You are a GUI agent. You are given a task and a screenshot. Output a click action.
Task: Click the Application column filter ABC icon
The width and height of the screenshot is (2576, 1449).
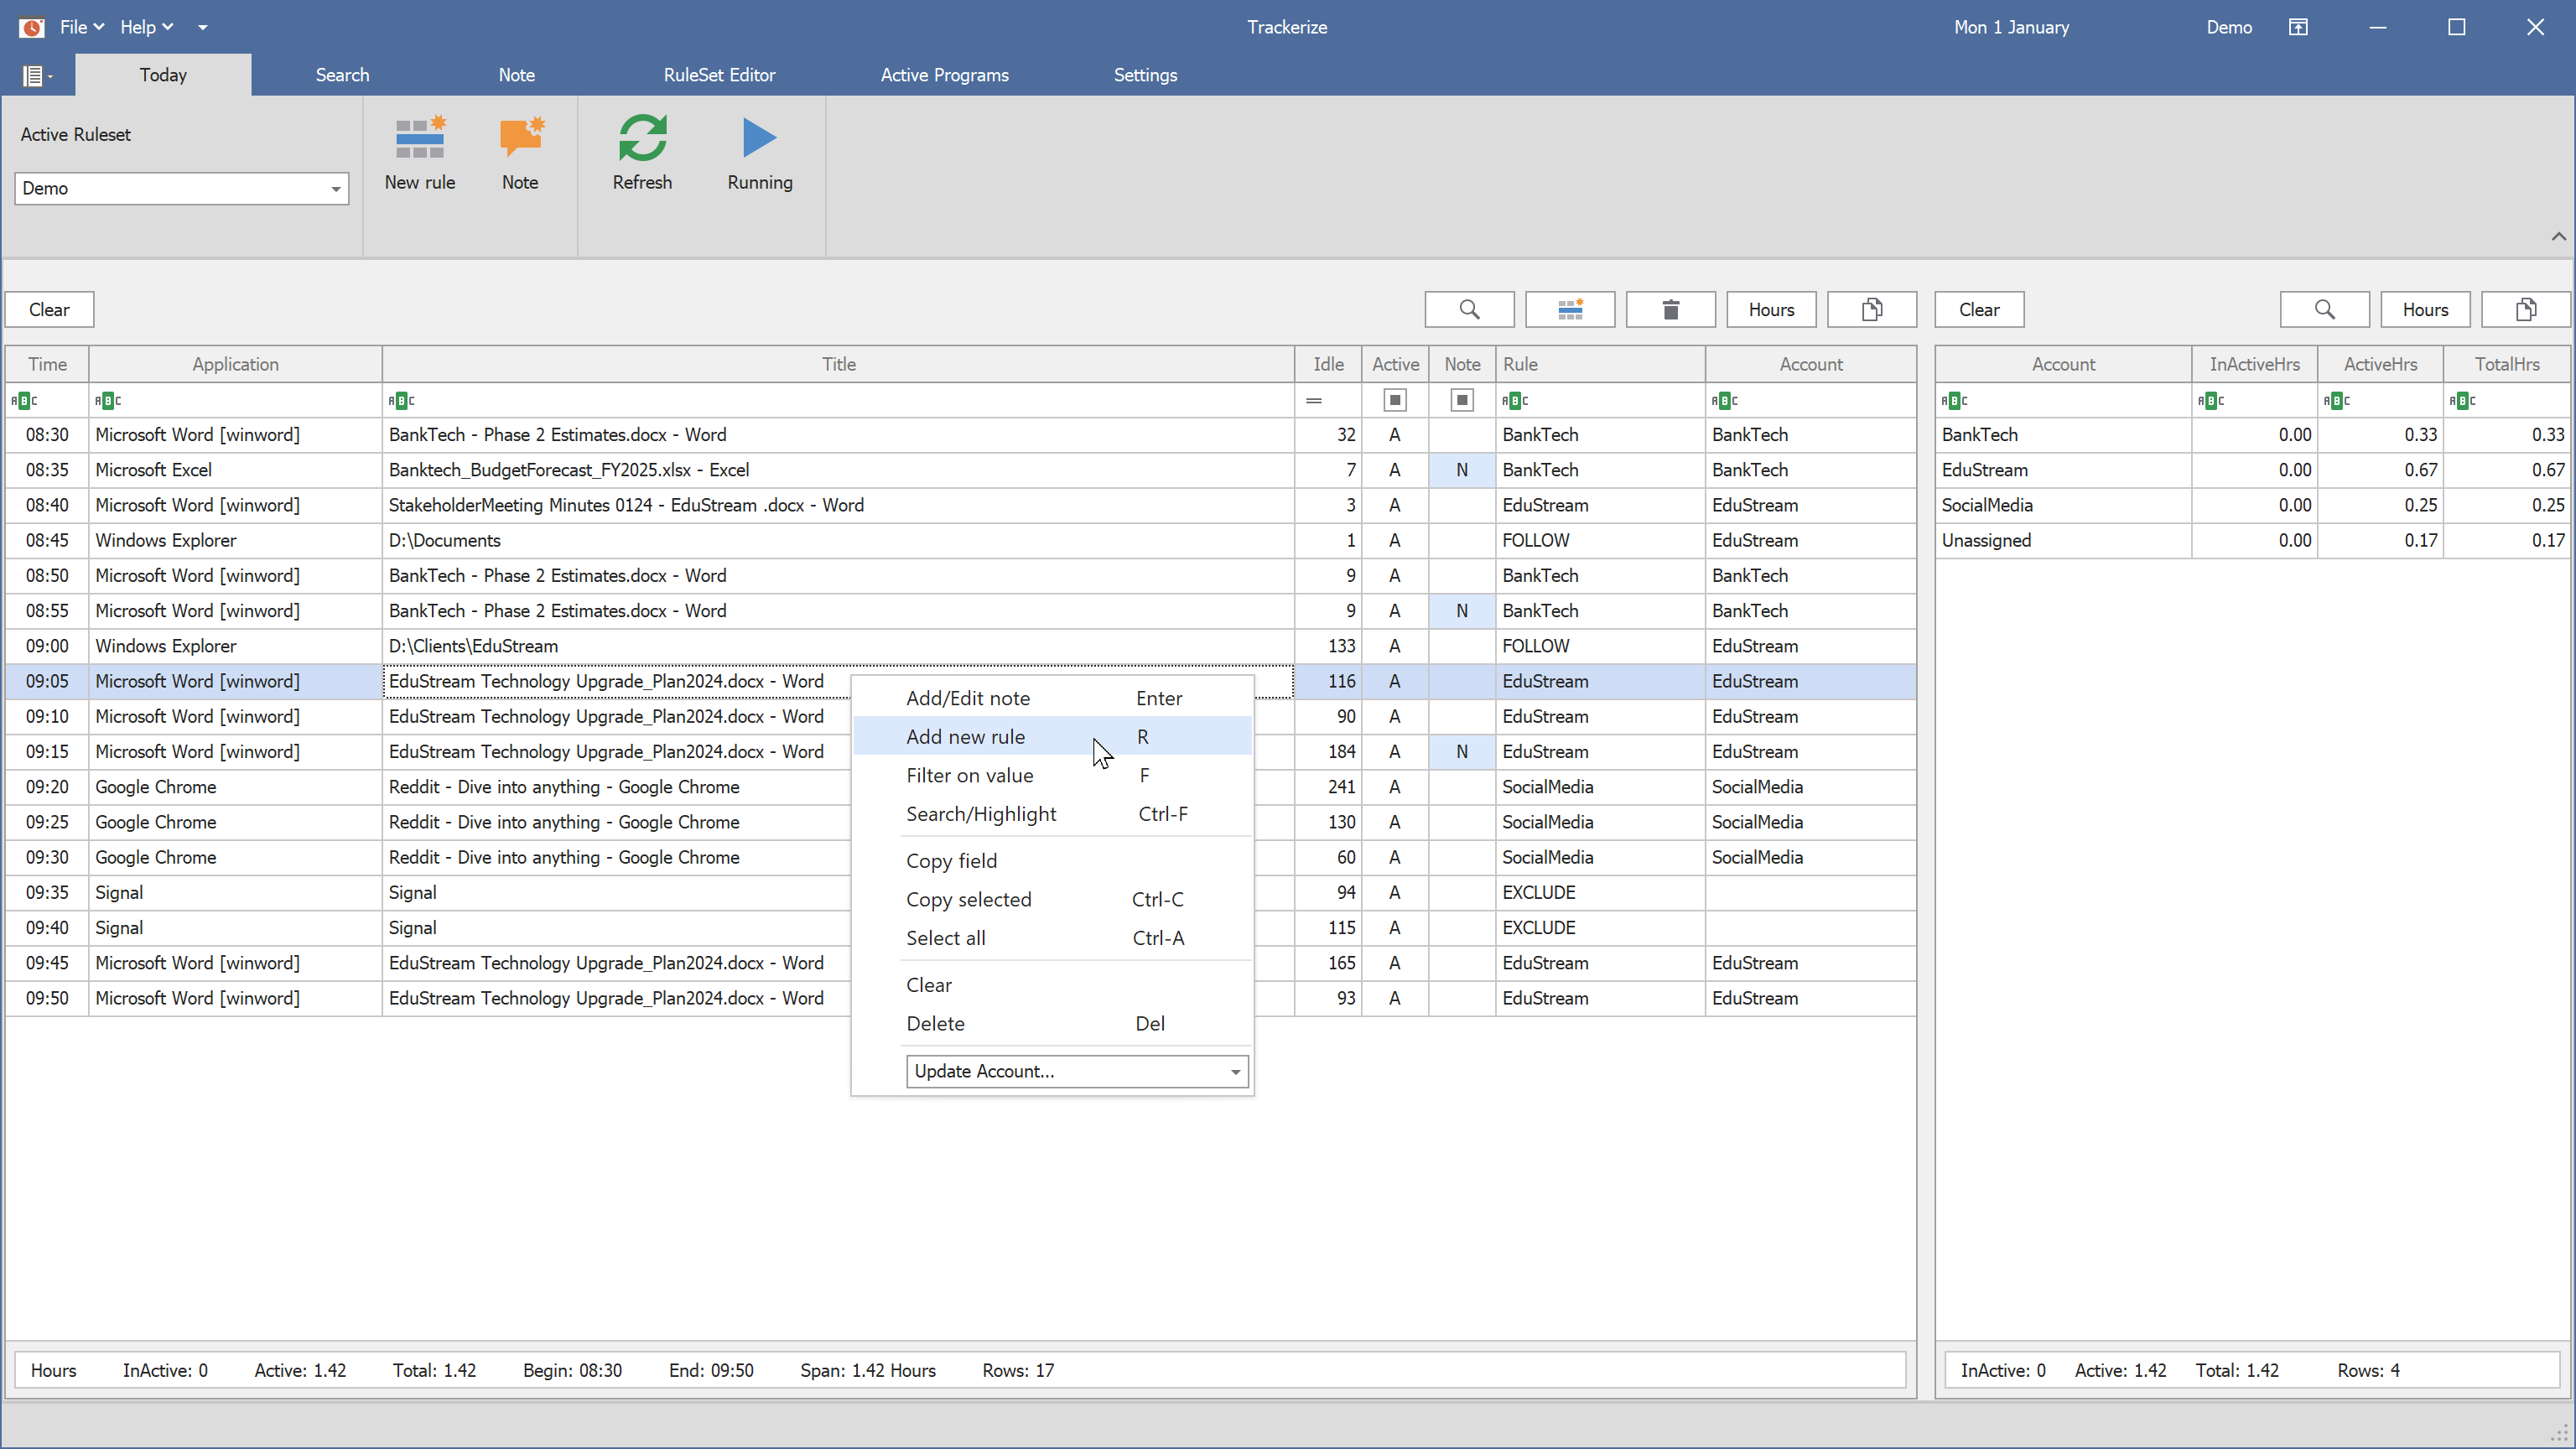tap(108, 401)
